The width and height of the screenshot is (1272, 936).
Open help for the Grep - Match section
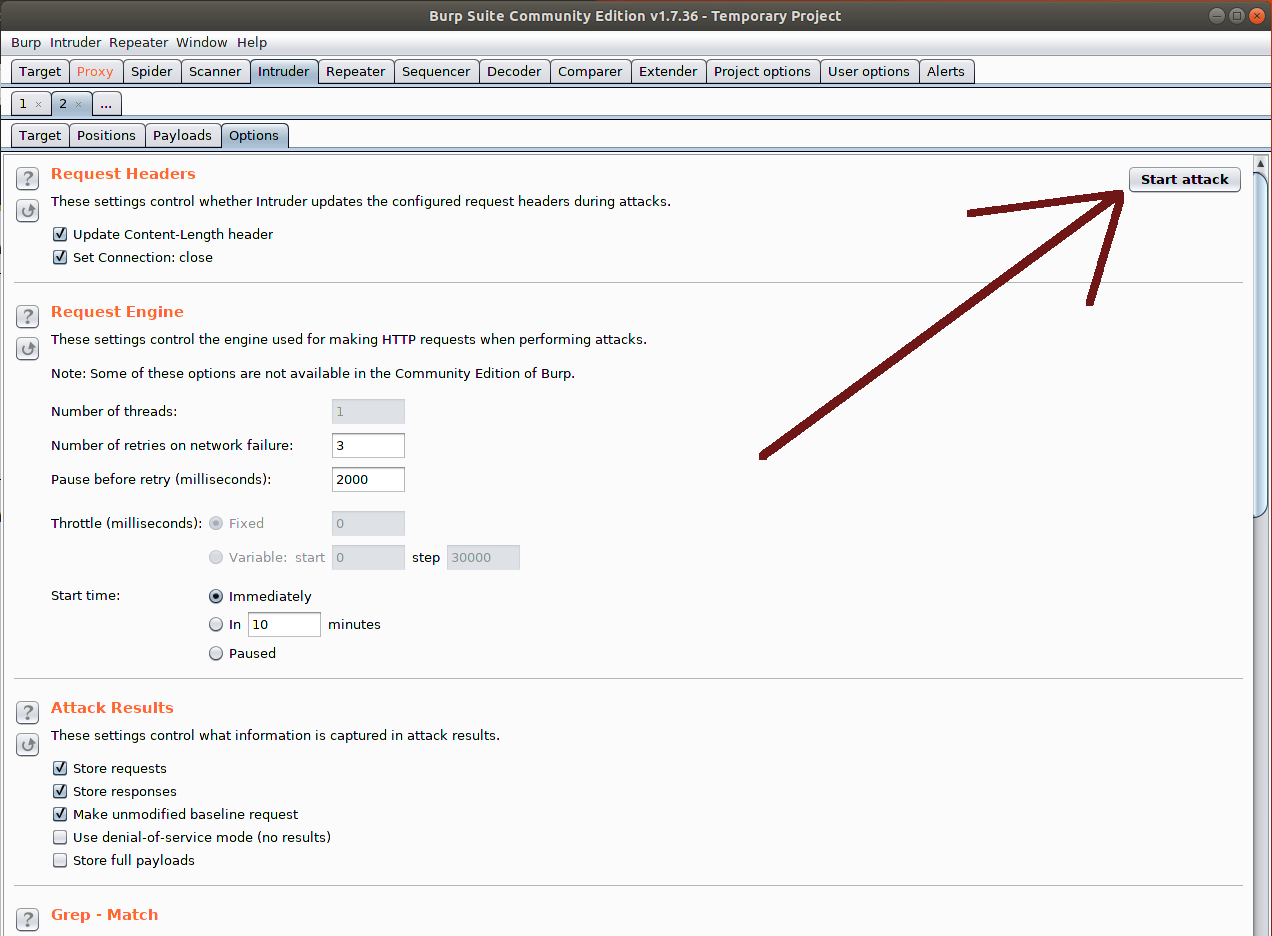(28, 920)
